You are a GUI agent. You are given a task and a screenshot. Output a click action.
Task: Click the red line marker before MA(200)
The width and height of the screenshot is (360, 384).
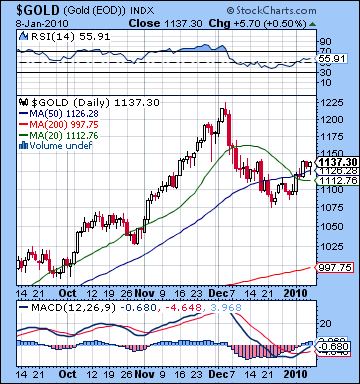coord(24,125)
